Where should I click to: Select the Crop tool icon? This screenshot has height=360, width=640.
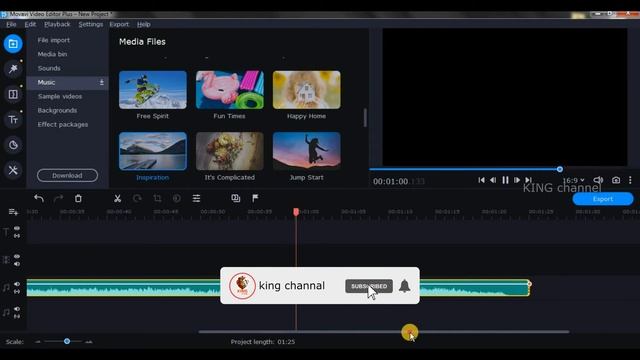tap(157, 198)
